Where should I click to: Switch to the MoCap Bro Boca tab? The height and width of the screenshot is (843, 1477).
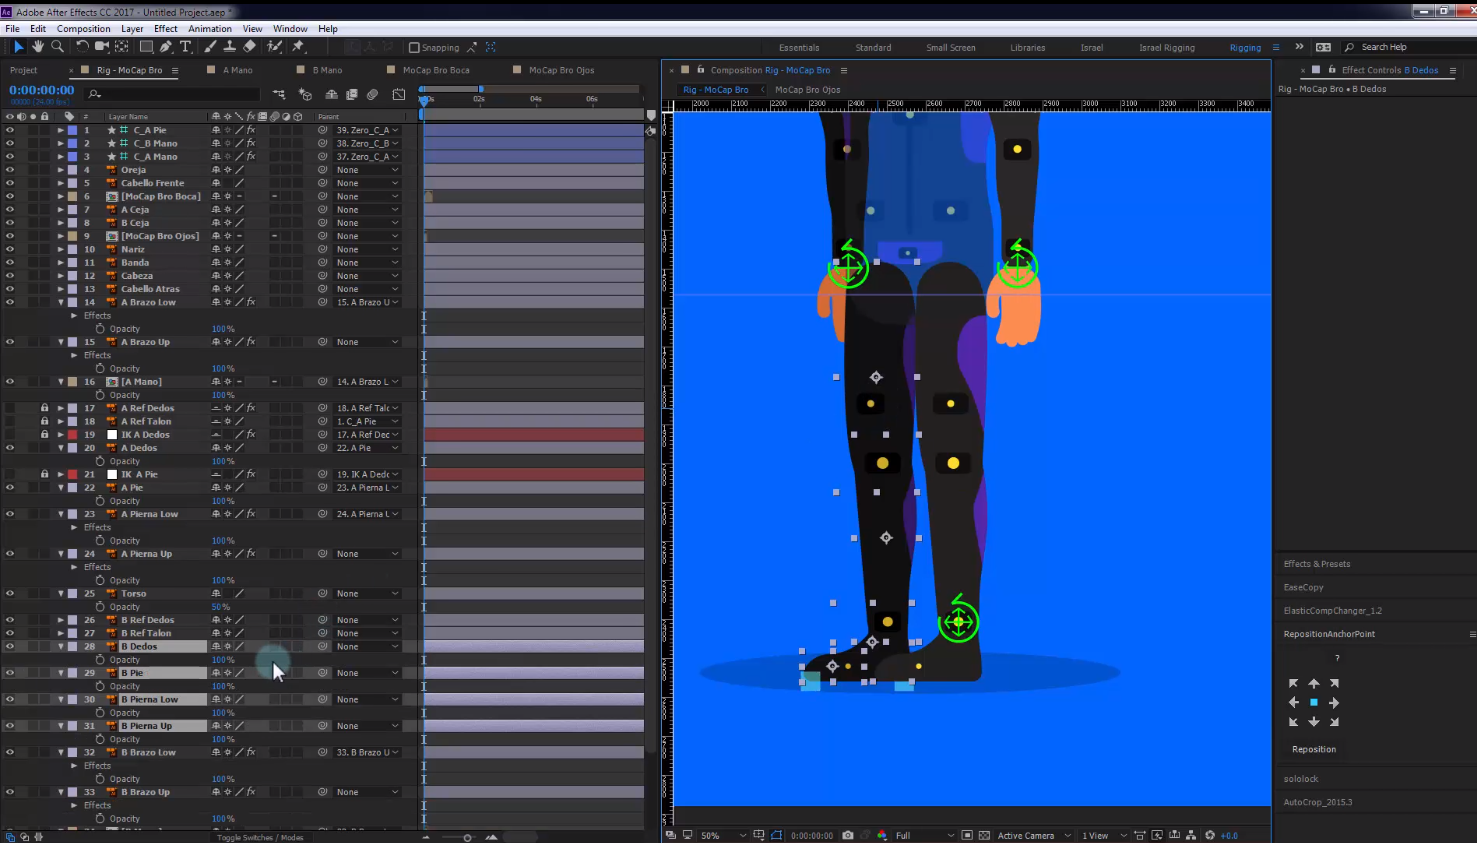435,70
